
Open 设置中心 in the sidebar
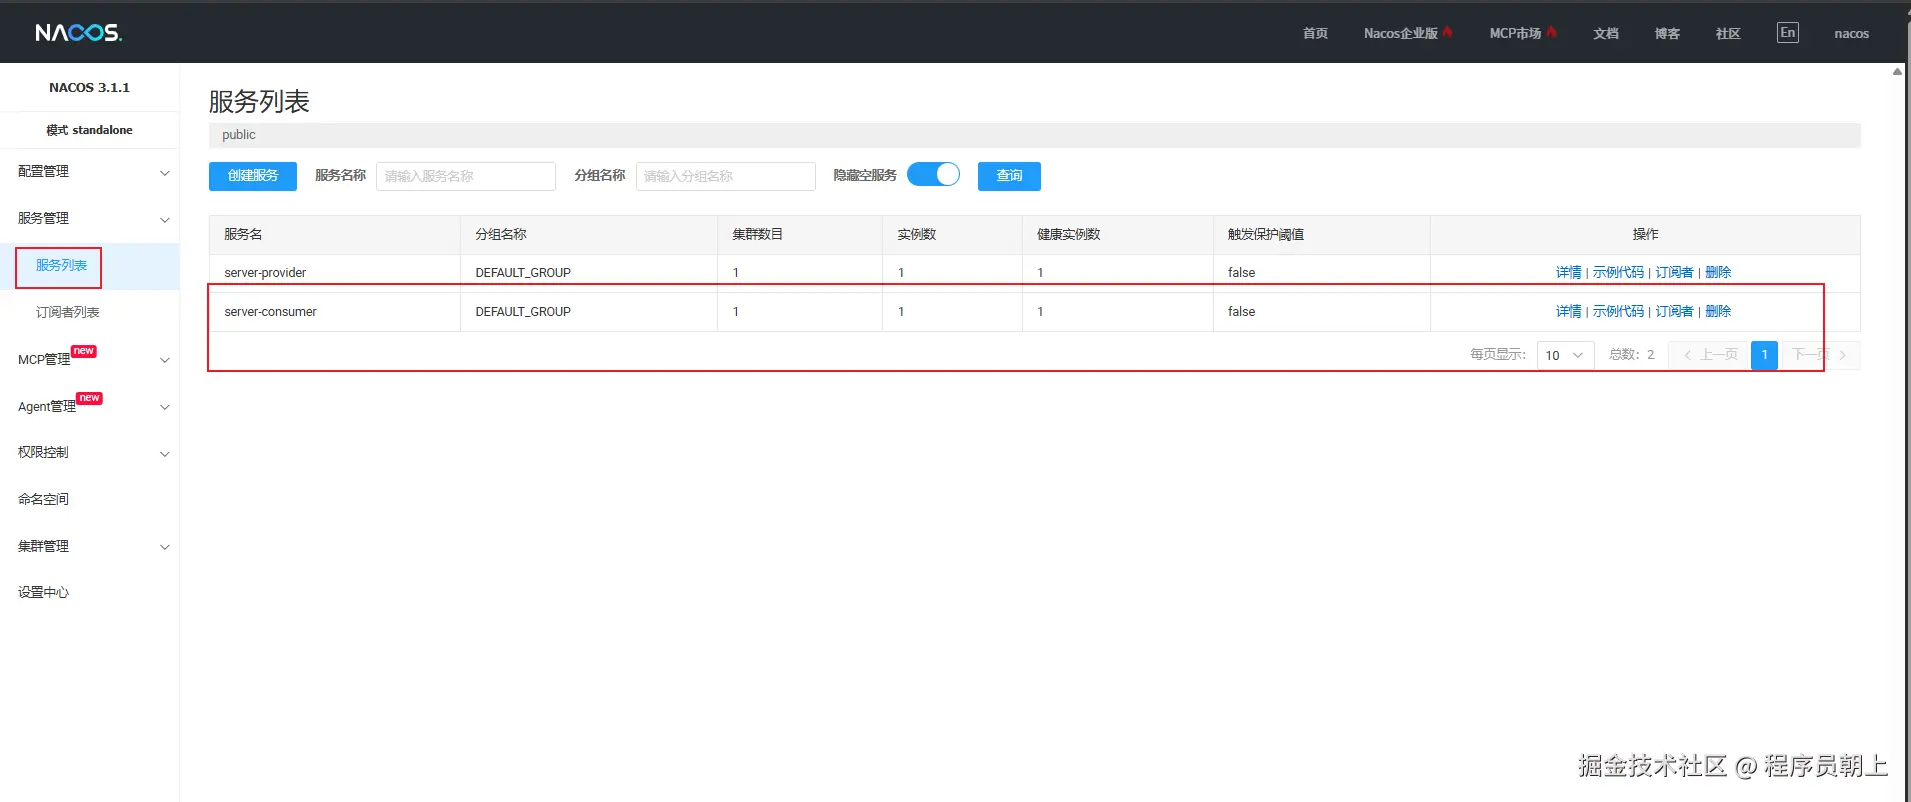[x=43, y=592]
